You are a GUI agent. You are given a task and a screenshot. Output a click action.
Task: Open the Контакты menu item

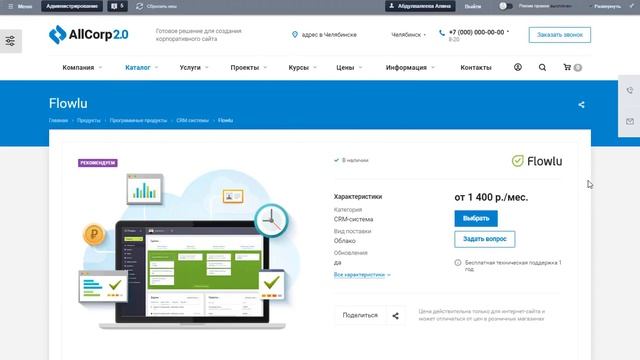476,67
